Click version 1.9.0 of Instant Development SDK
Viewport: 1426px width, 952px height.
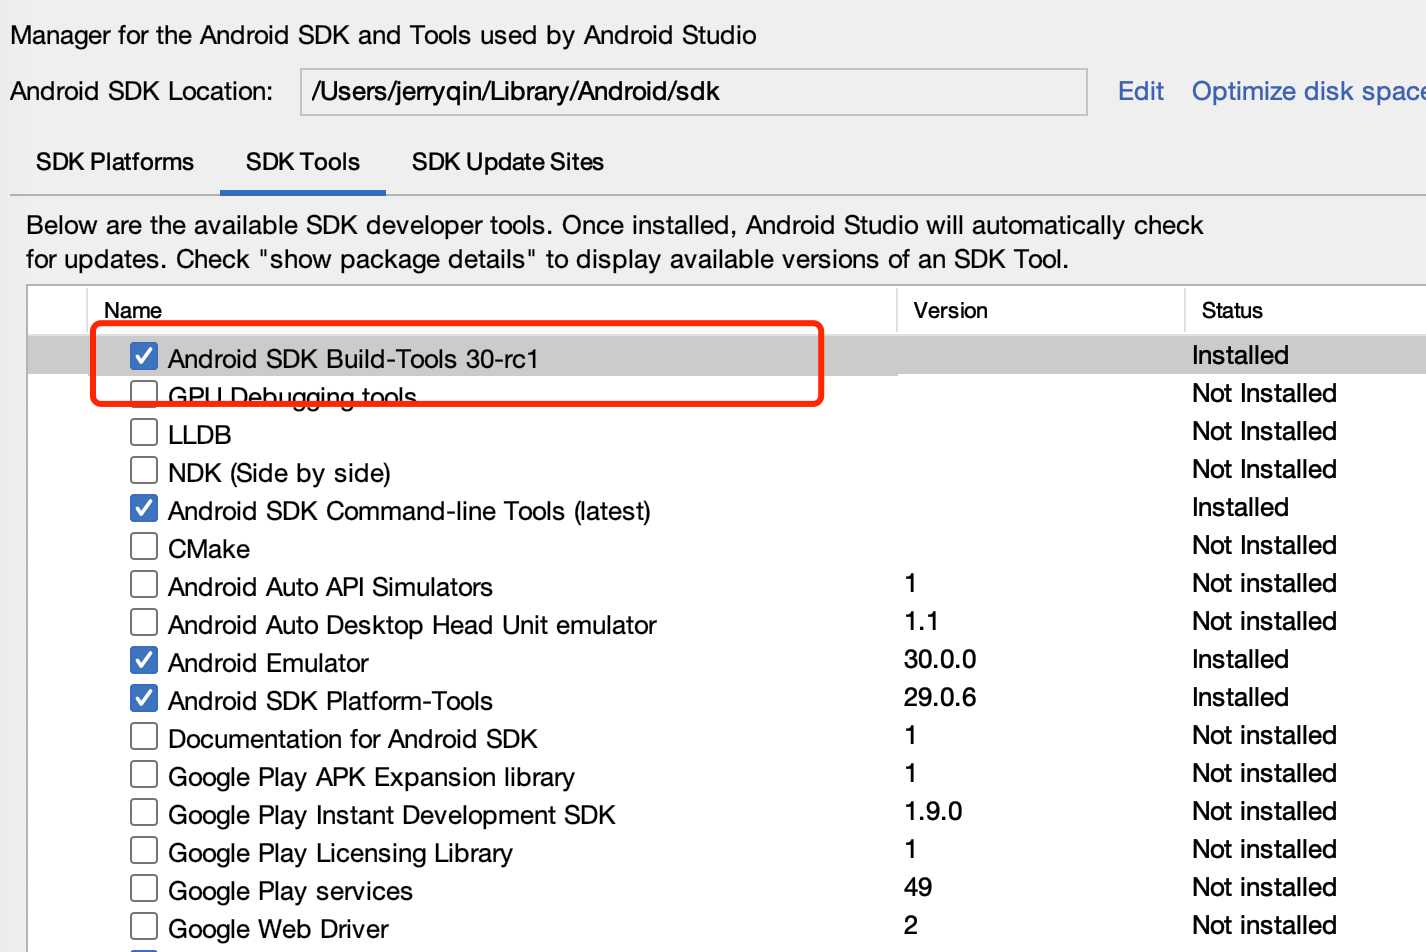pos(933,811)
